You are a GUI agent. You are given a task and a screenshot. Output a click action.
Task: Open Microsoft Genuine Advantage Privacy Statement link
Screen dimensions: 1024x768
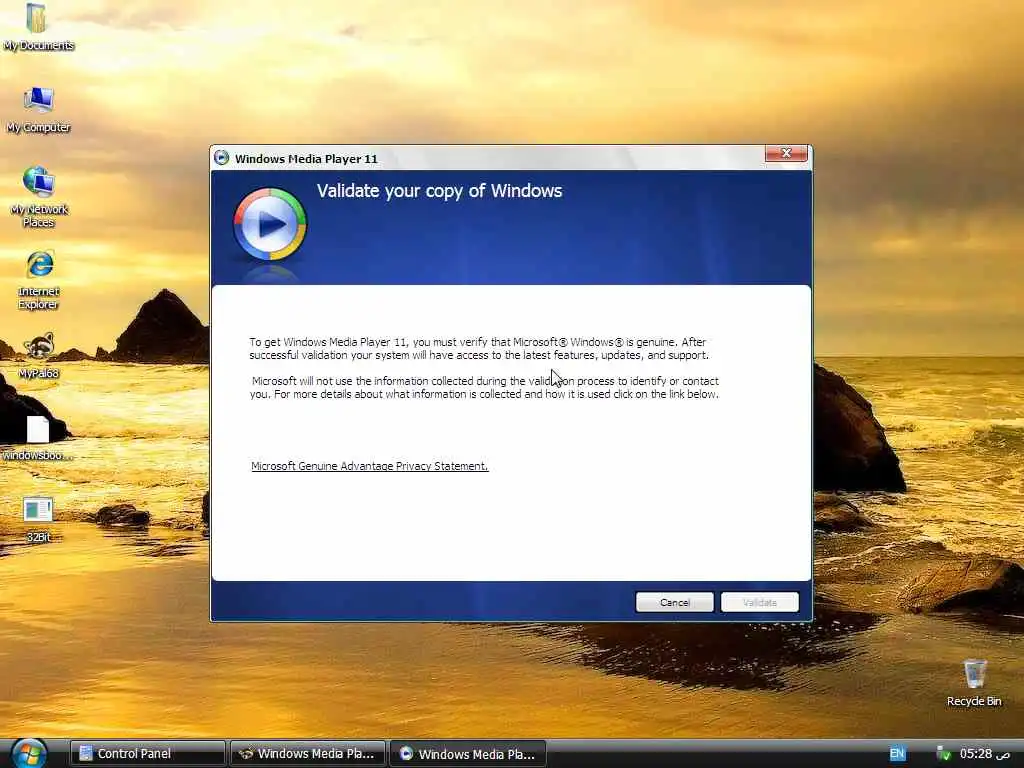tap(370, 466)
